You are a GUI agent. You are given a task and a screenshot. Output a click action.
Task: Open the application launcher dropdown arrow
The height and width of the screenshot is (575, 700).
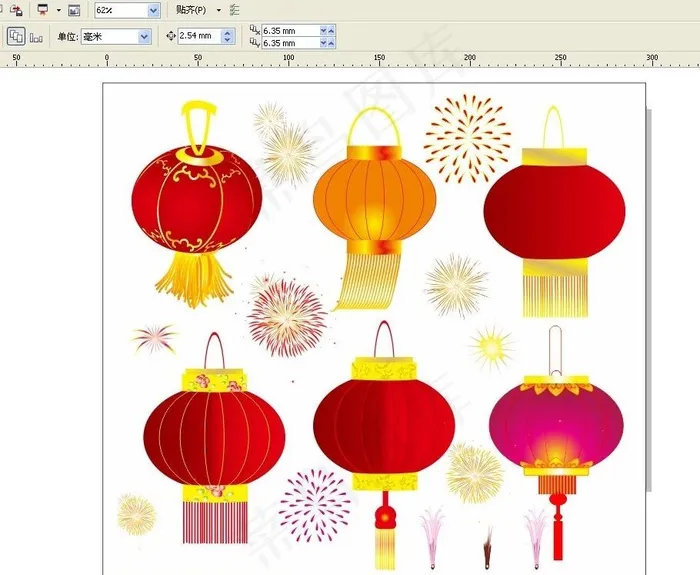(x=58, y=10)
